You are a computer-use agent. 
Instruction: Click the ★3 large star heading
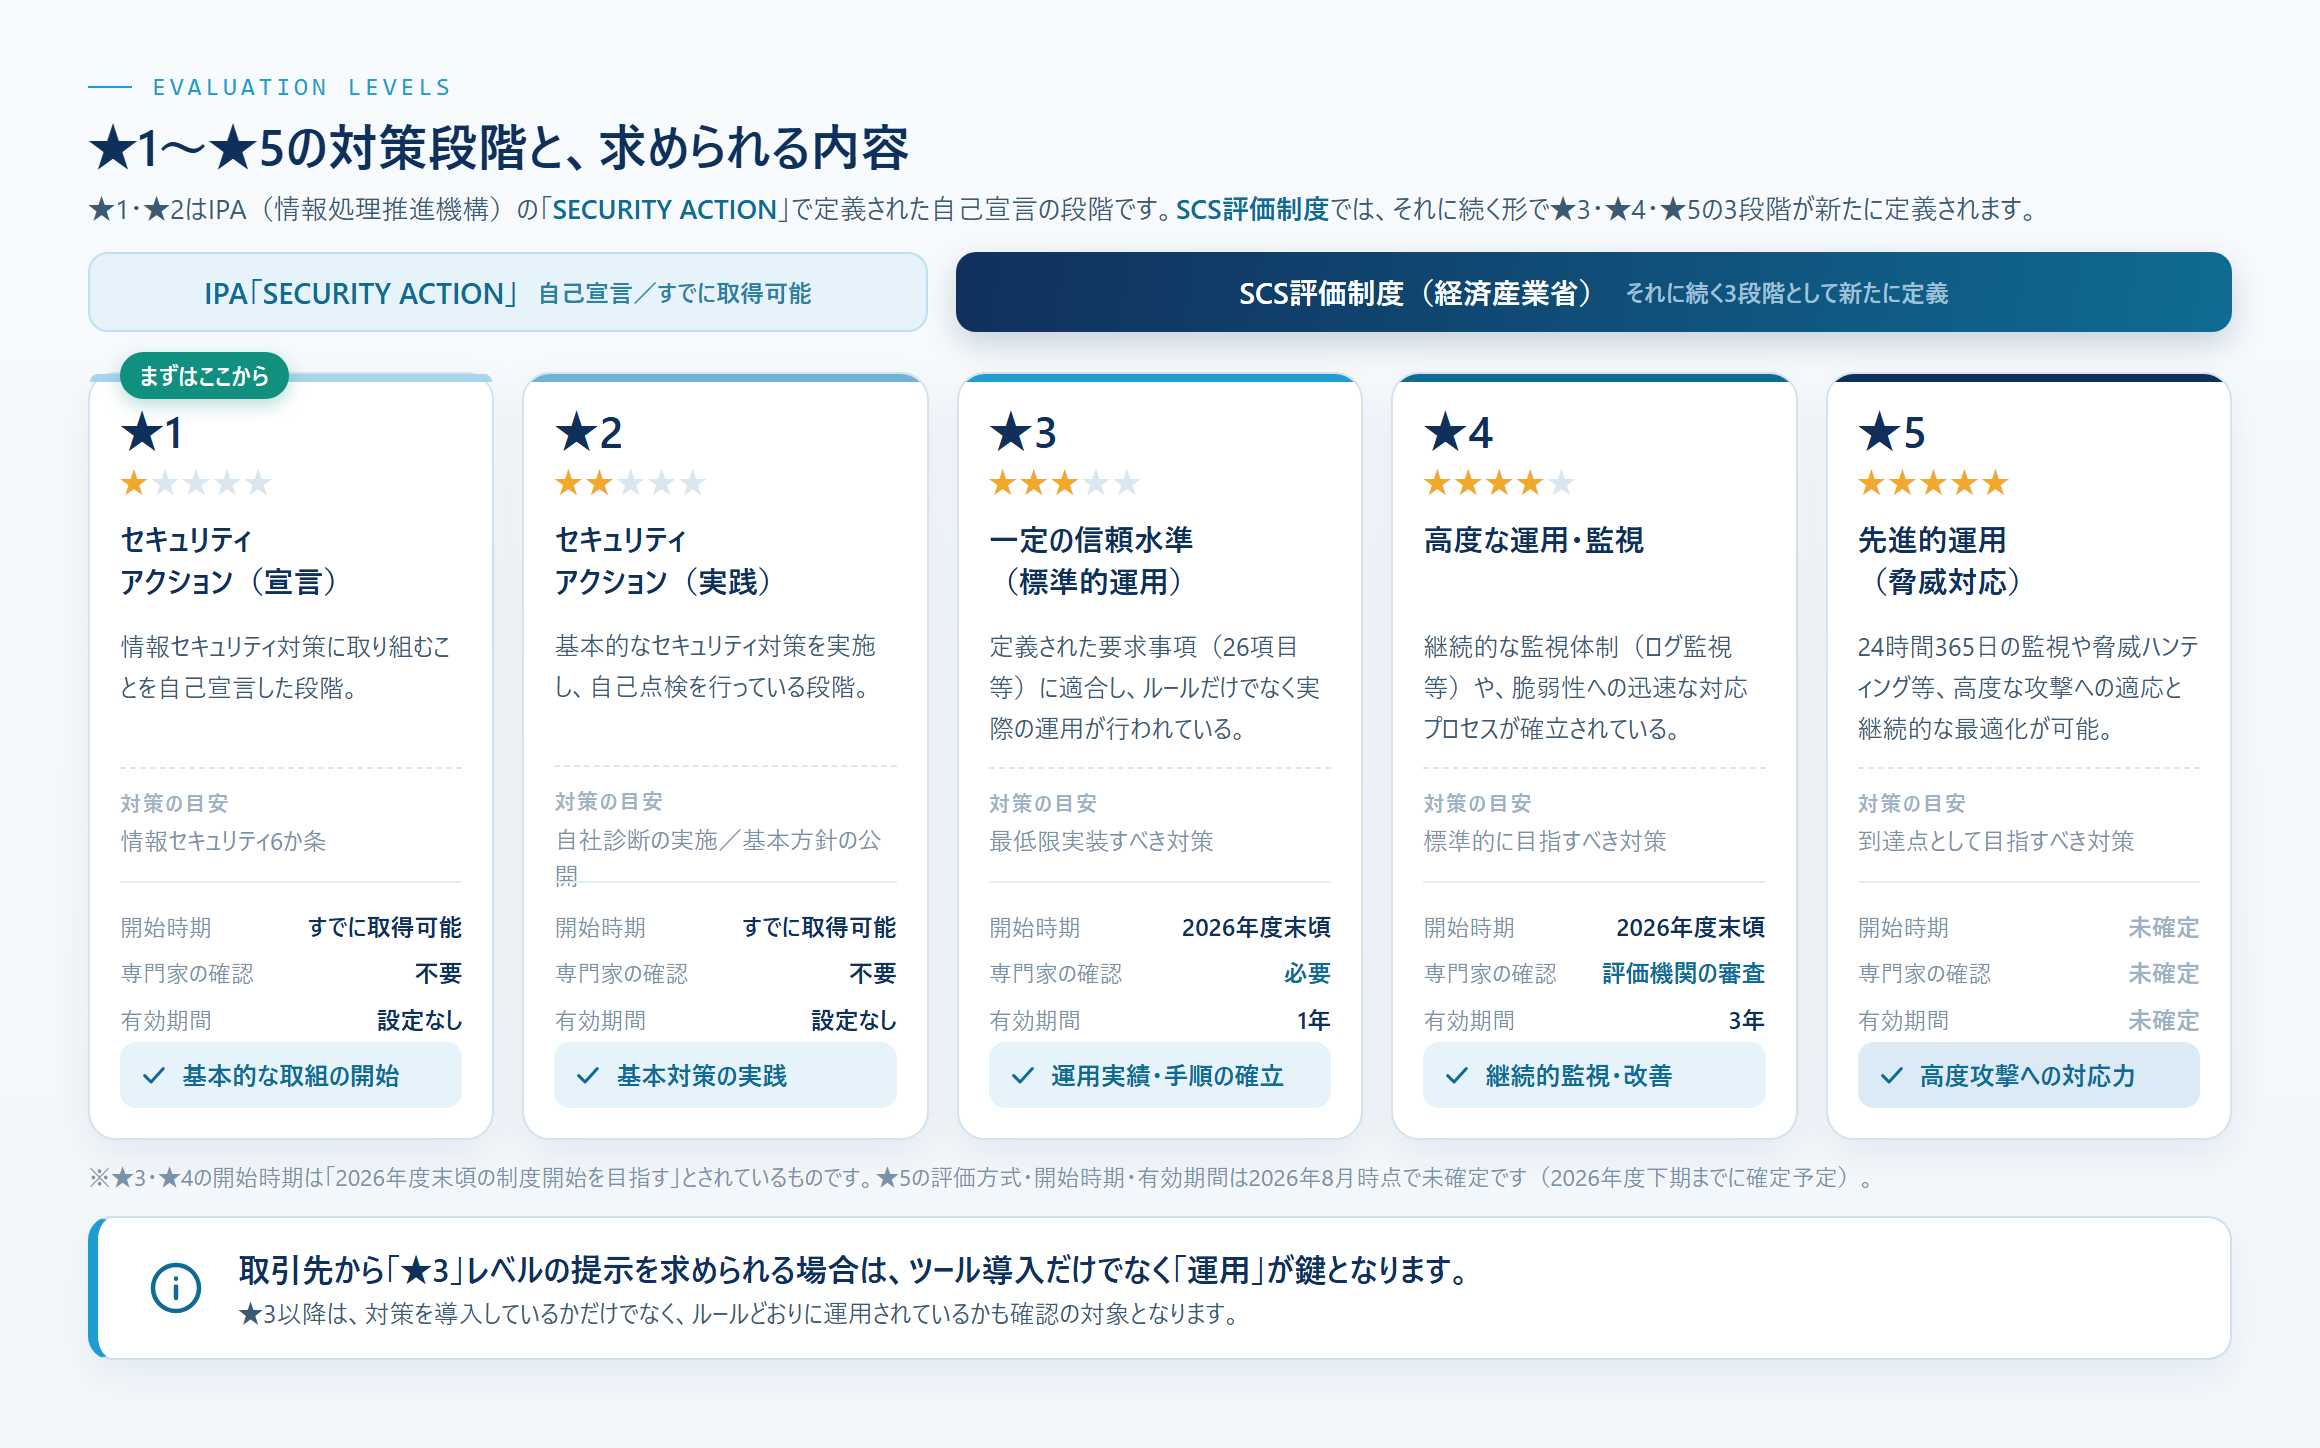1023,433
